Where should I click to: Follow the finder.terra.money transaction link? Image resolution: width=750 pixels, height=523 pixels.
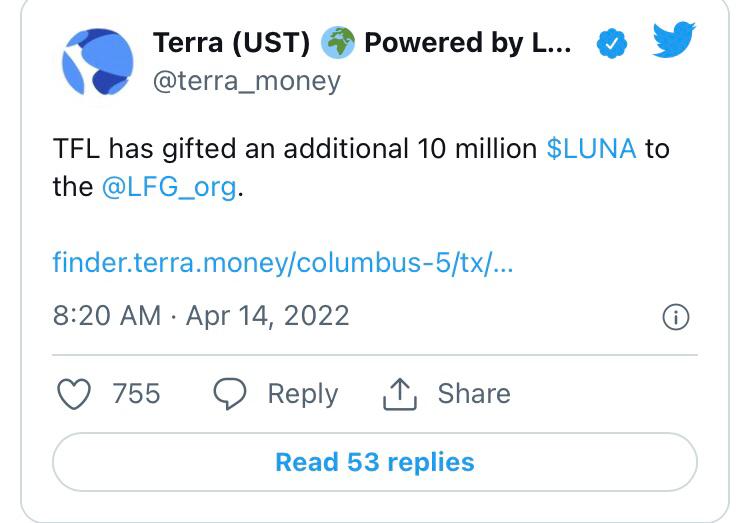pos(283,264)
